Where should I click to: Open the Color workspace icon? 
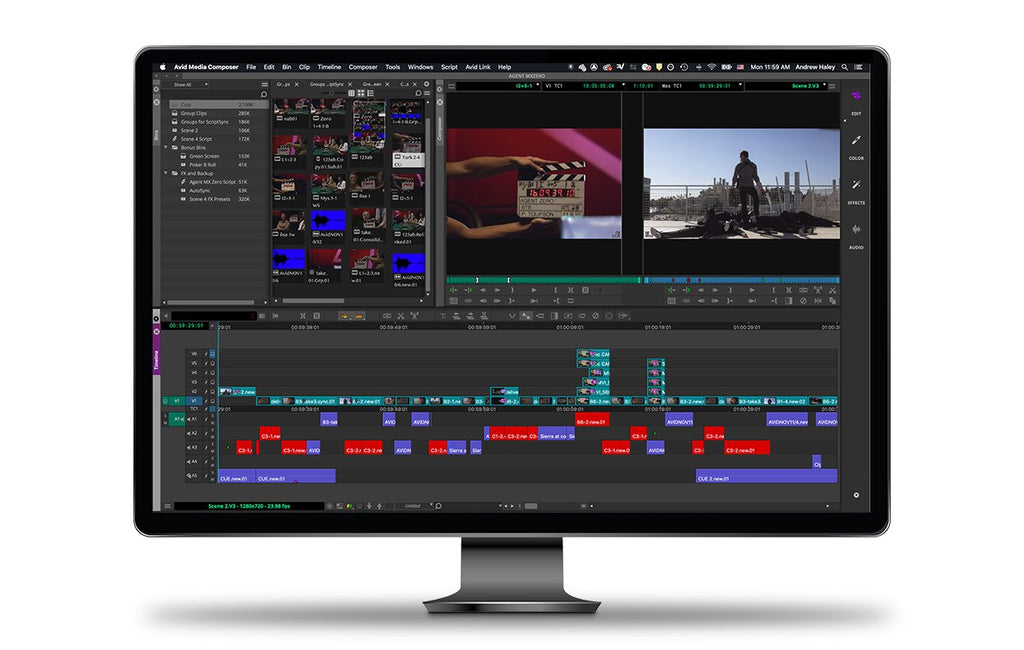click(856, 140)
